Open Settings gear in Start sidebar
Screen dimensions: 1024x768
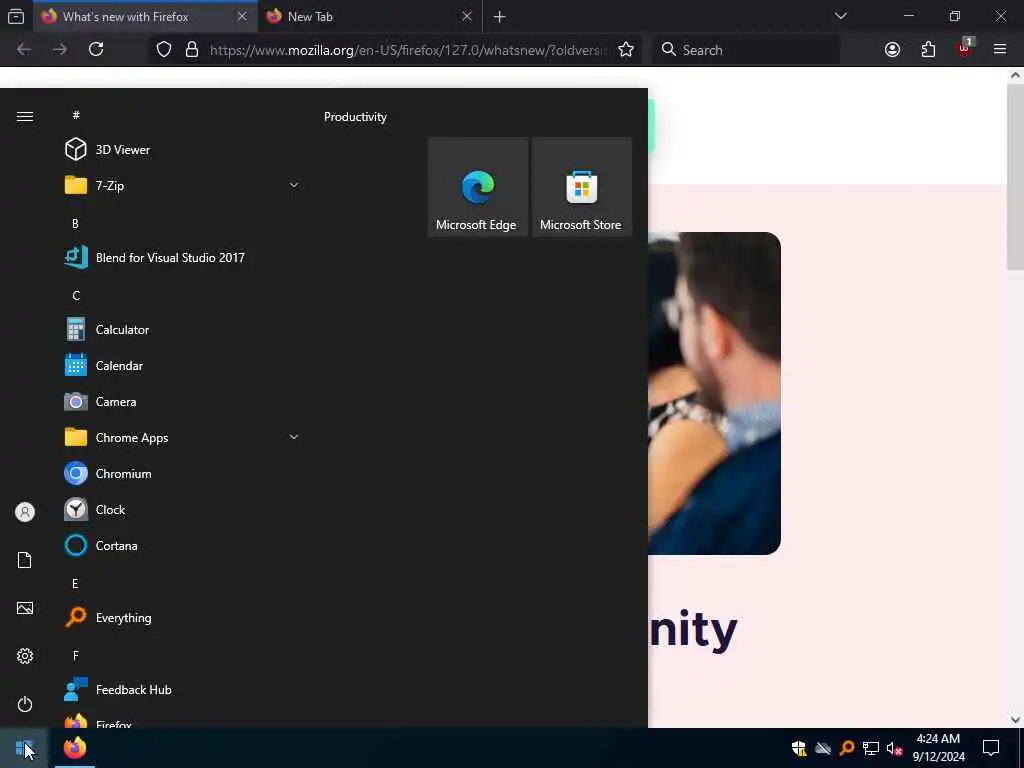click(25, 656)
